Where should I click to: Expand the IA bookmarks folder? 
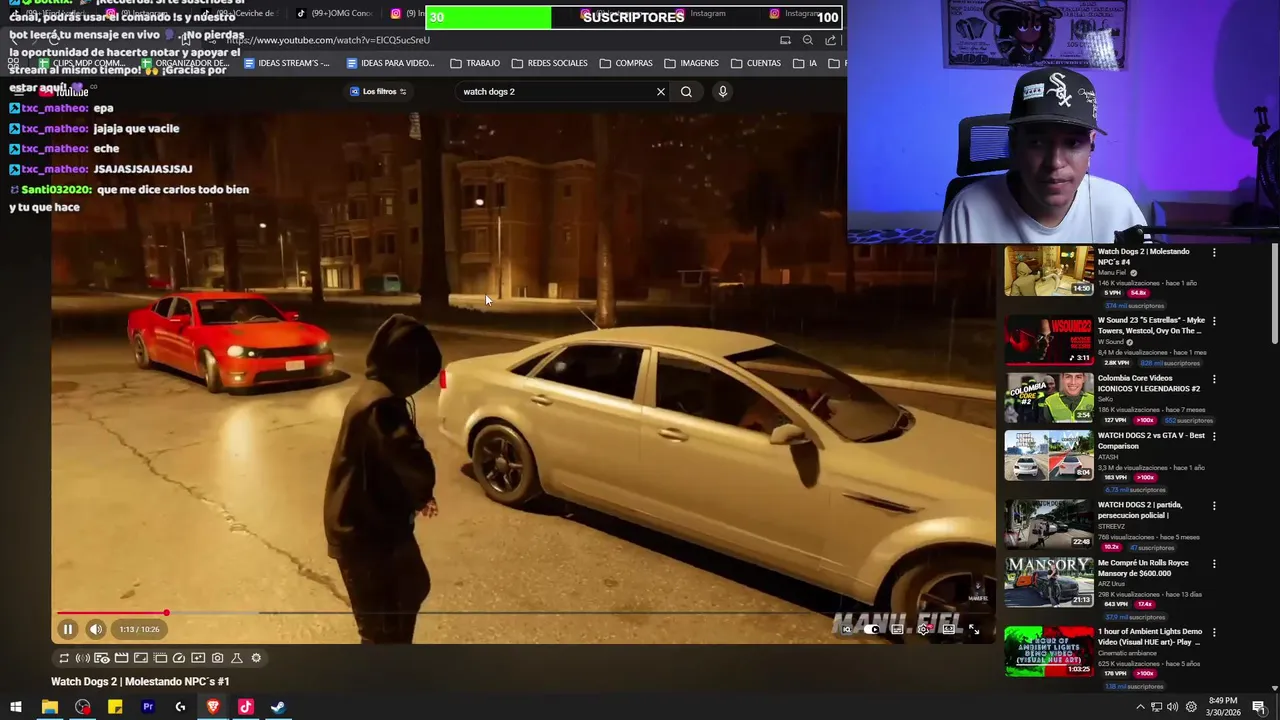[805, 63]
